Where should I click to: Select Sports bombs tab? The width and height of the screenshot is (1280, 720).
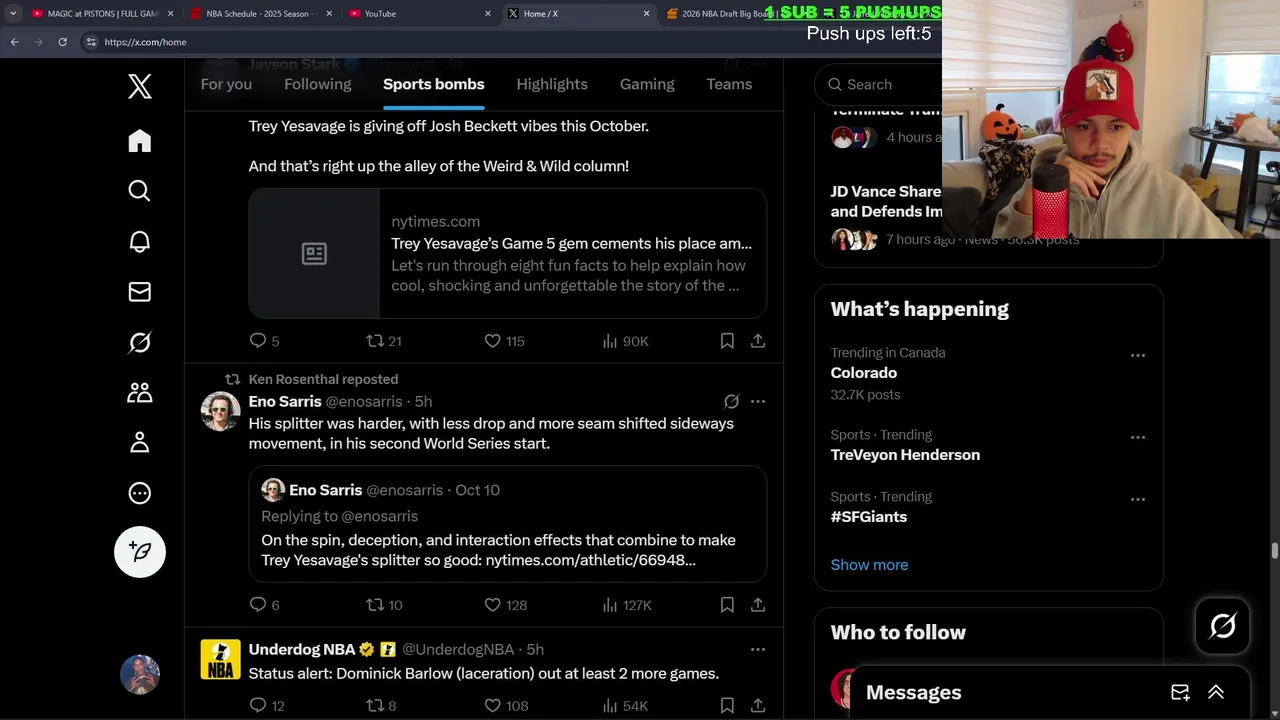tap(434, 84)
